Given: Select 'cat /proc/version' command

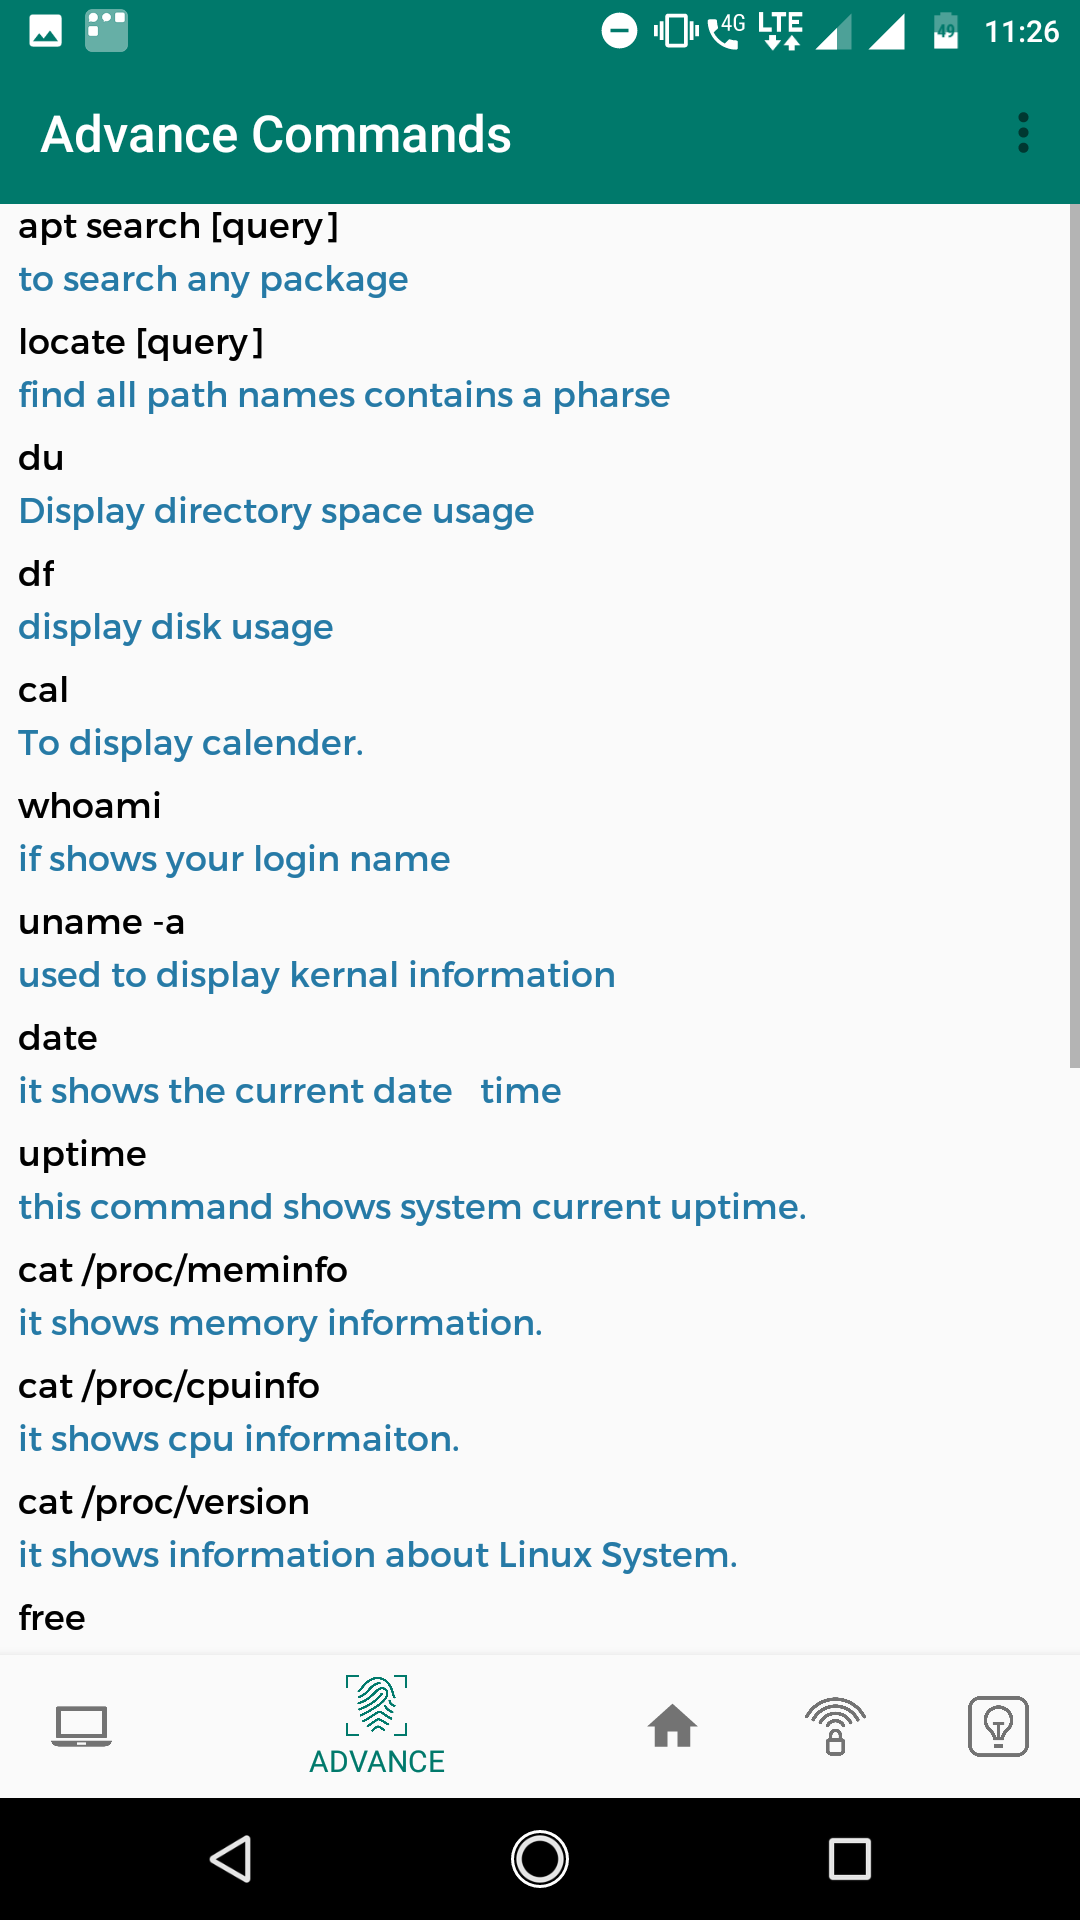Looking at the screenshot, I should 164,1502.
